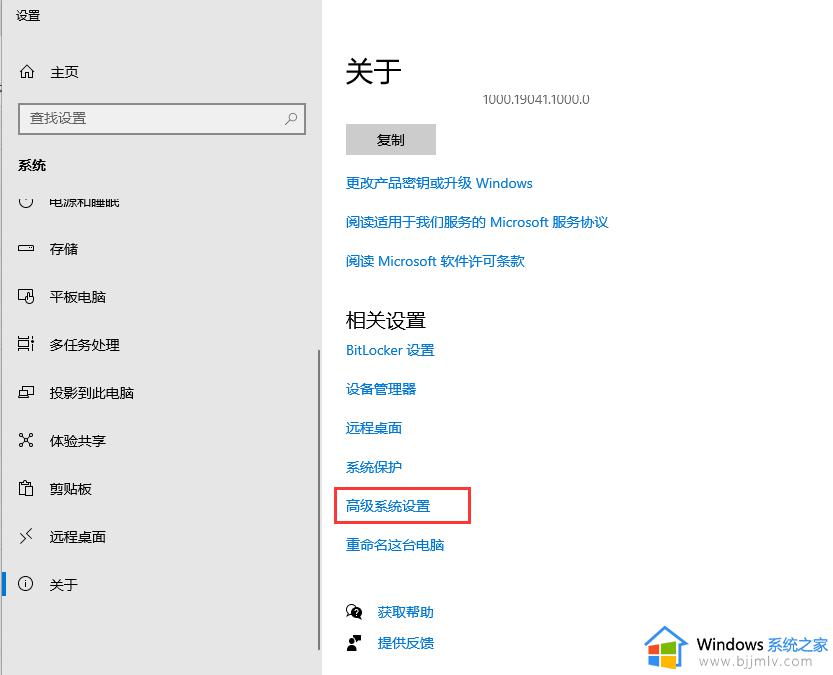Open the 获取帮助 get help link
The width and height of the screenshot is (833, 675).
pyautogui.click(x=406, y=612)
